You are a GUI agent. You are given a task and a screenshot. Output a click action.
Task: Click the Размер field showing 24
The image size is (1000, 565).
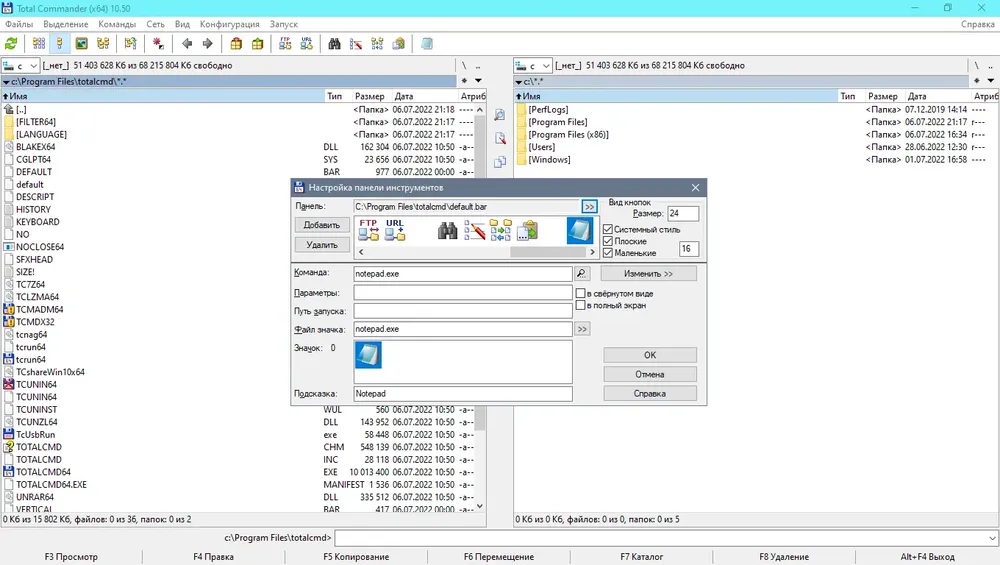[x=682, y=214]
